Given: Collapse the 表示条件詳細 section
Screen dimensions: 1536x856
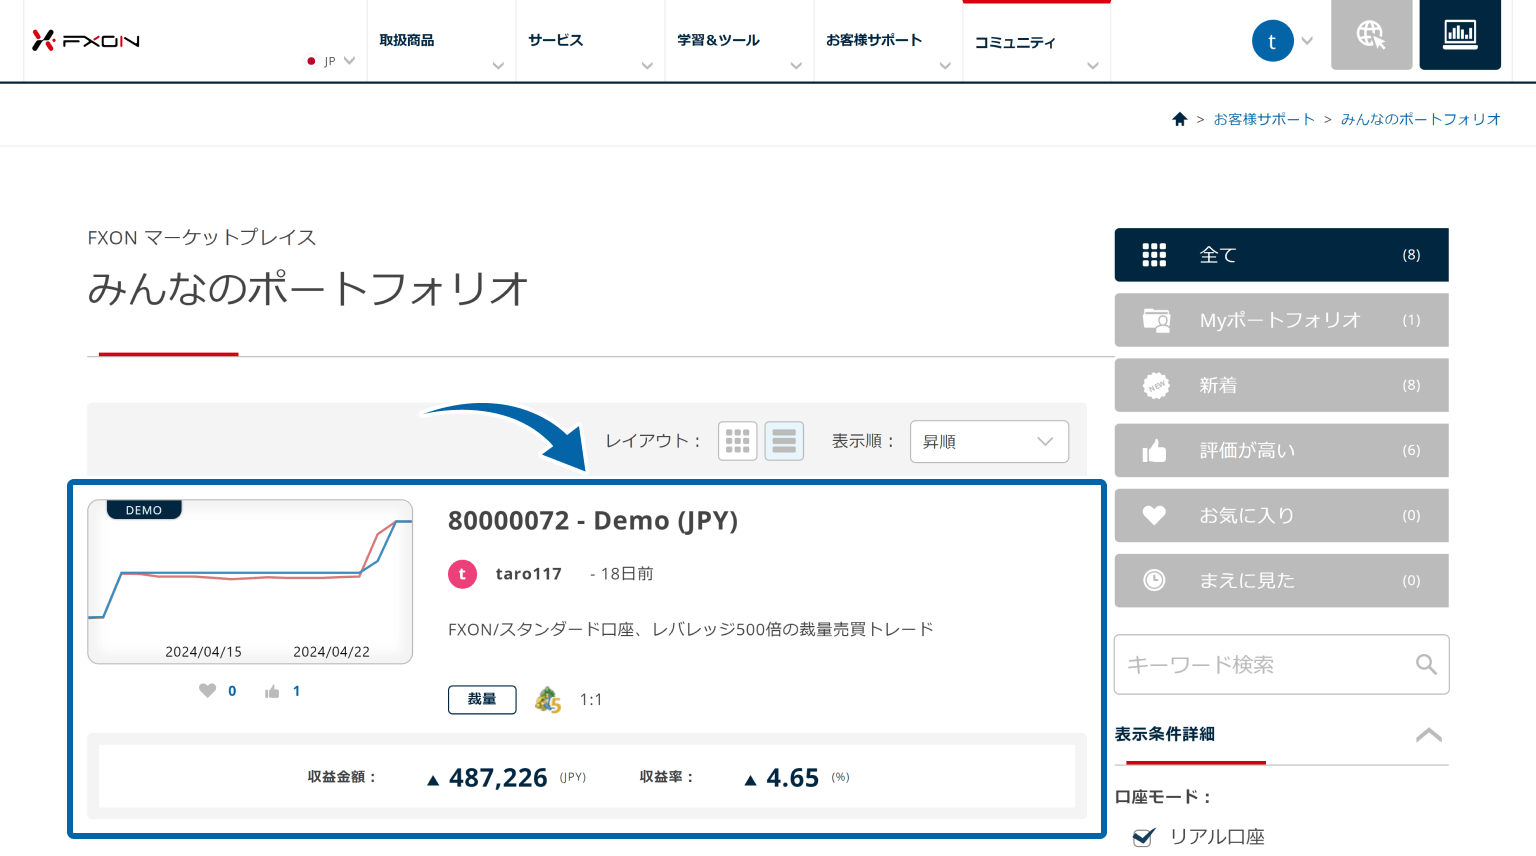Looking at the screenshot, I should 1429,735.
